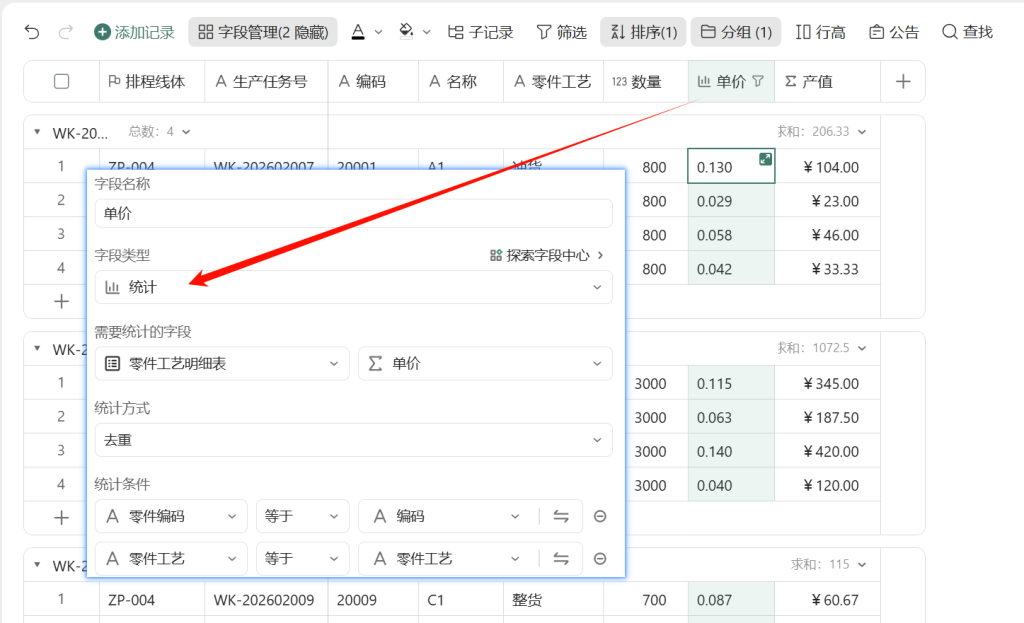The image size is (1024, 623).
Task: Click the 字段名称 input containing 单价
Action: (x=353, y=214)
